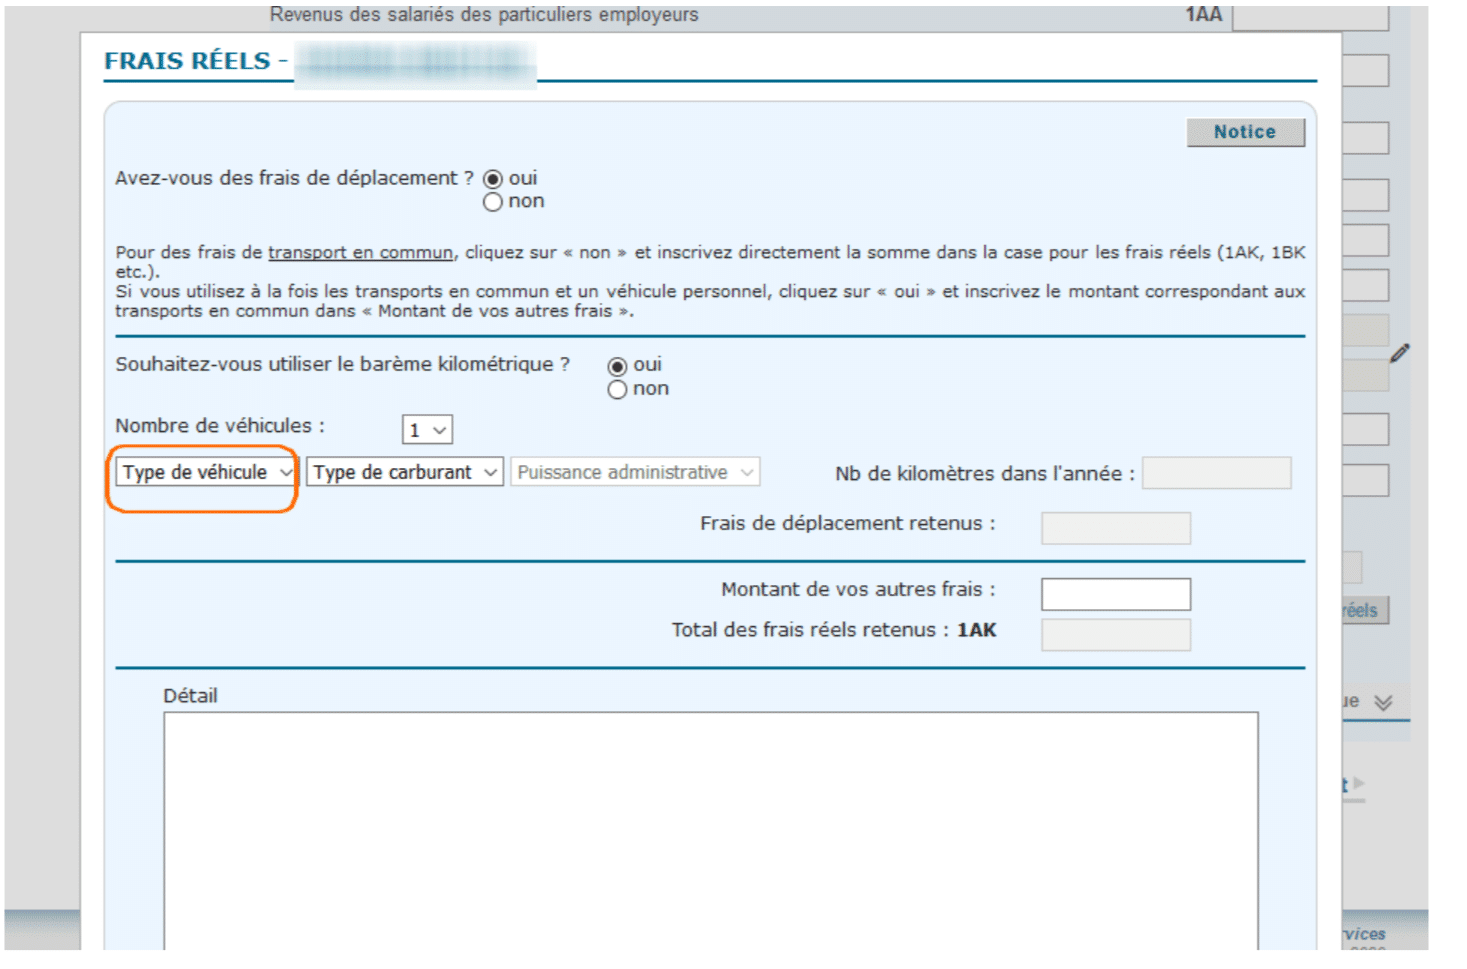Screen dimensions: 1467x969
Task: Click the small arrow icon below the chevron
Action: click(1358, 784)
